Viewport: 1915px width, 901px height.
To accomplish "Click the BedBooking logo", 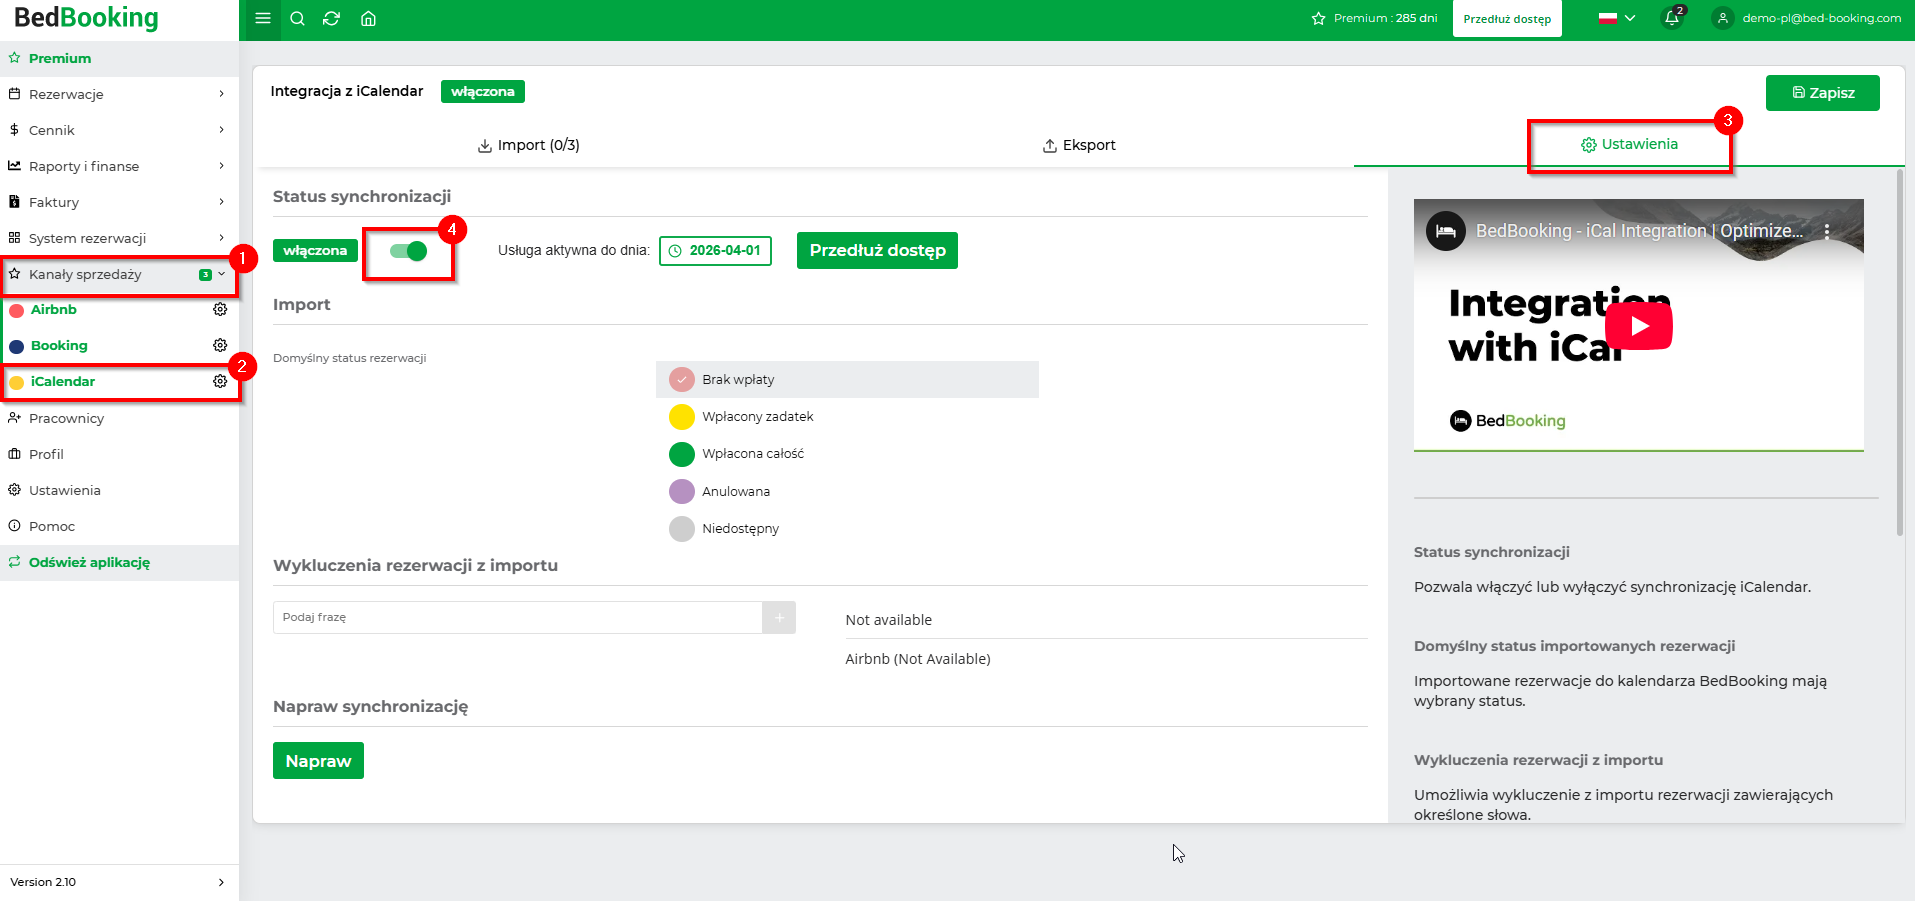I will [x=86, y=18].
